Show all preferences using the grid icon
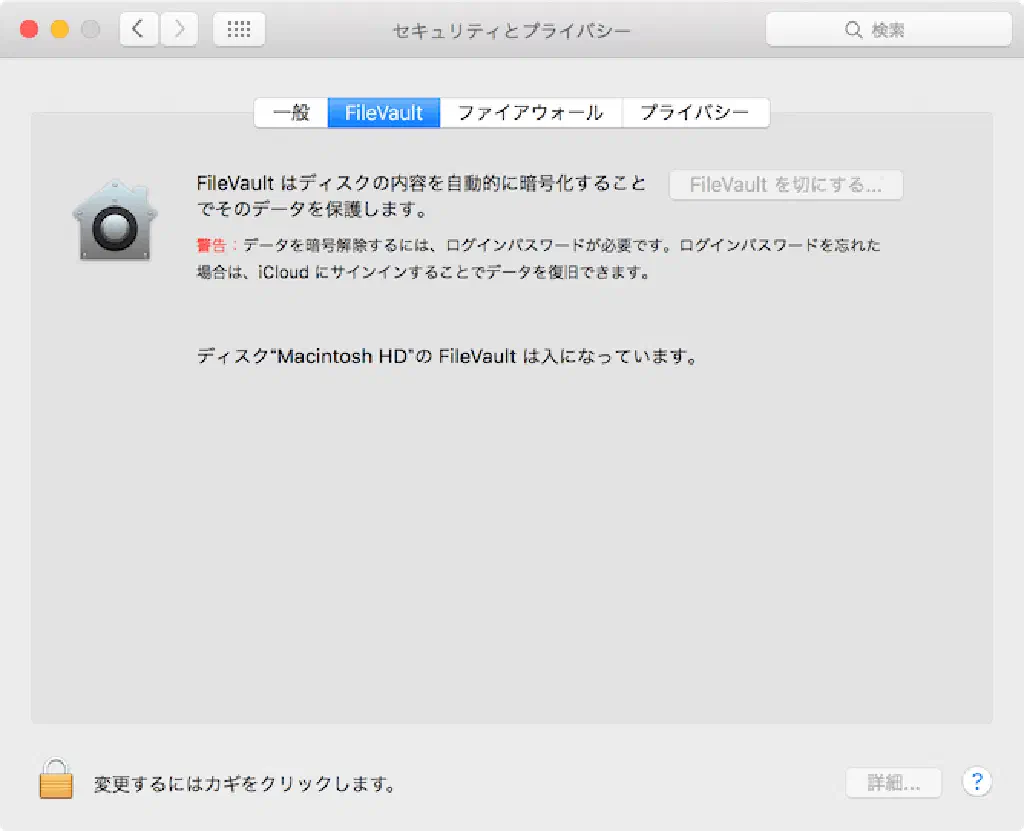The image size is (1024, 831). point(239,30)
